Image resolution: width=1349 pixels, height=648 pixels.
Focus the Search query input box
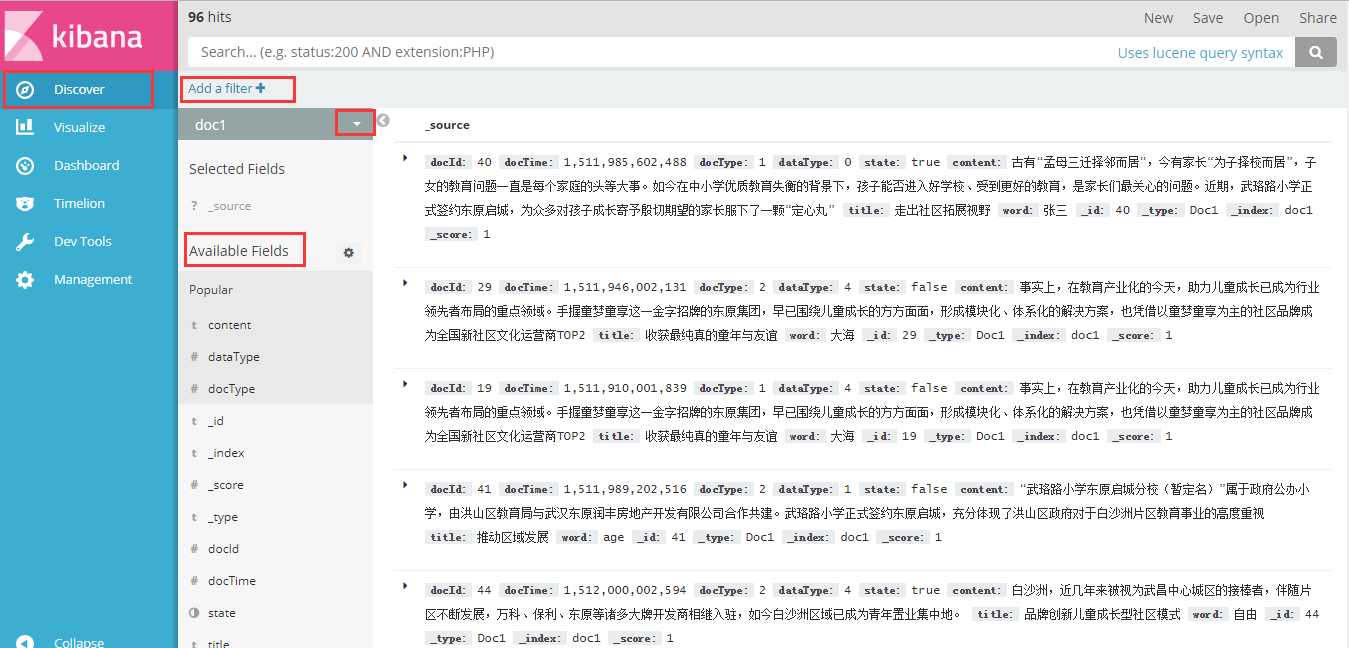(x=740, y=52)
